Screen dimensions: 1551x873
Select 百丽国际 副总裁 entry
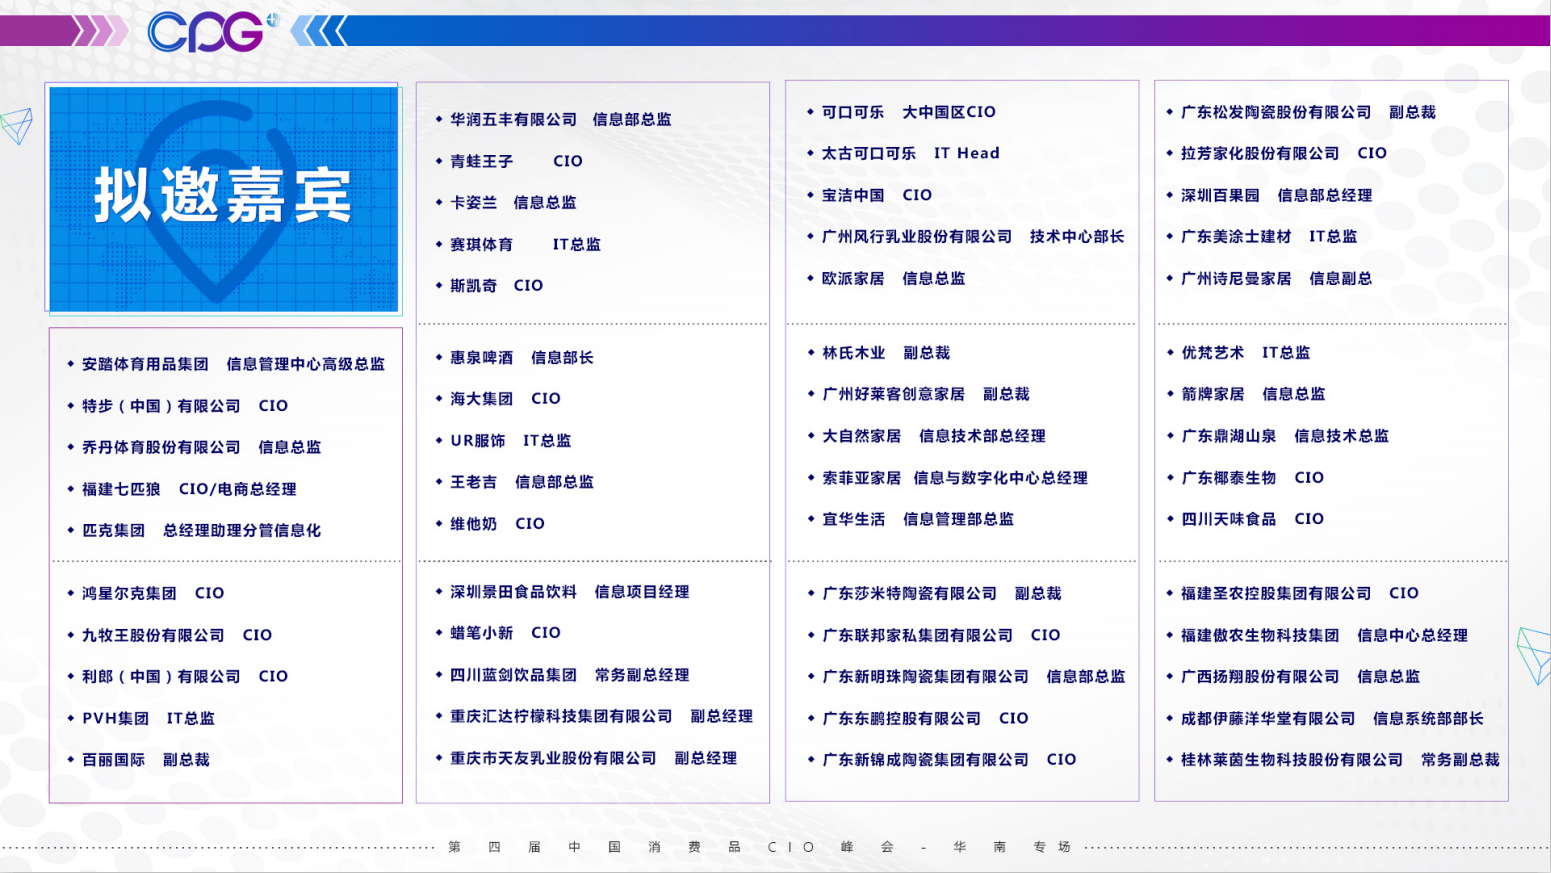pyautogui.click(x=145, y=760)
